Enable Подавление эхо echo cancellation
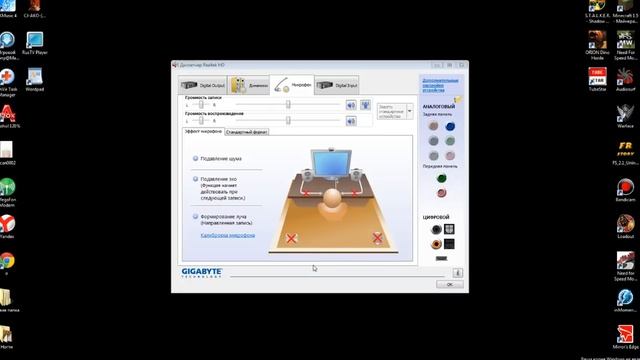 196,179
